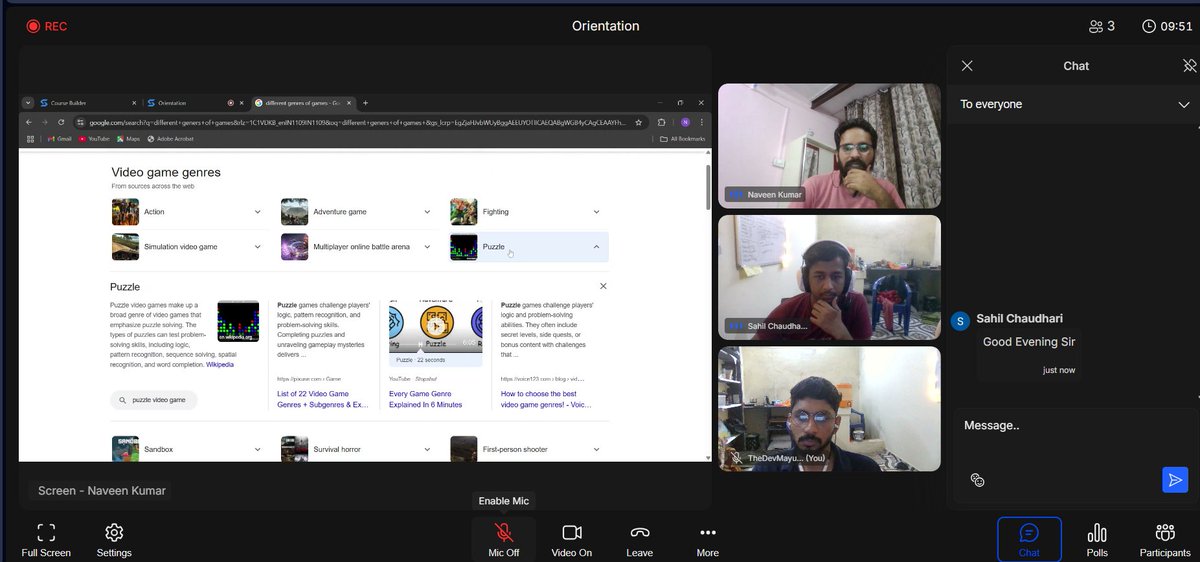Expand the Action genre
This screenshot has height=562, width=1200.
coord(257,212)
